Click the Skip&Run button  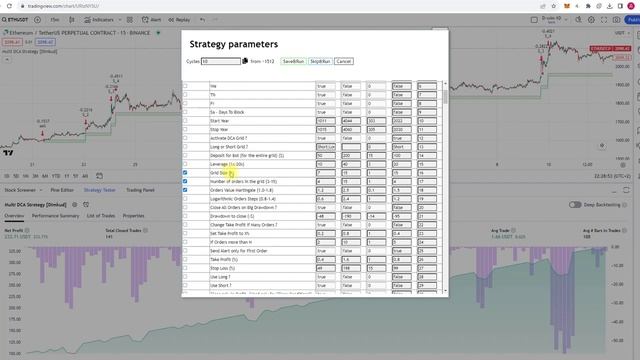pyautogui.click(x=320, y=61)
